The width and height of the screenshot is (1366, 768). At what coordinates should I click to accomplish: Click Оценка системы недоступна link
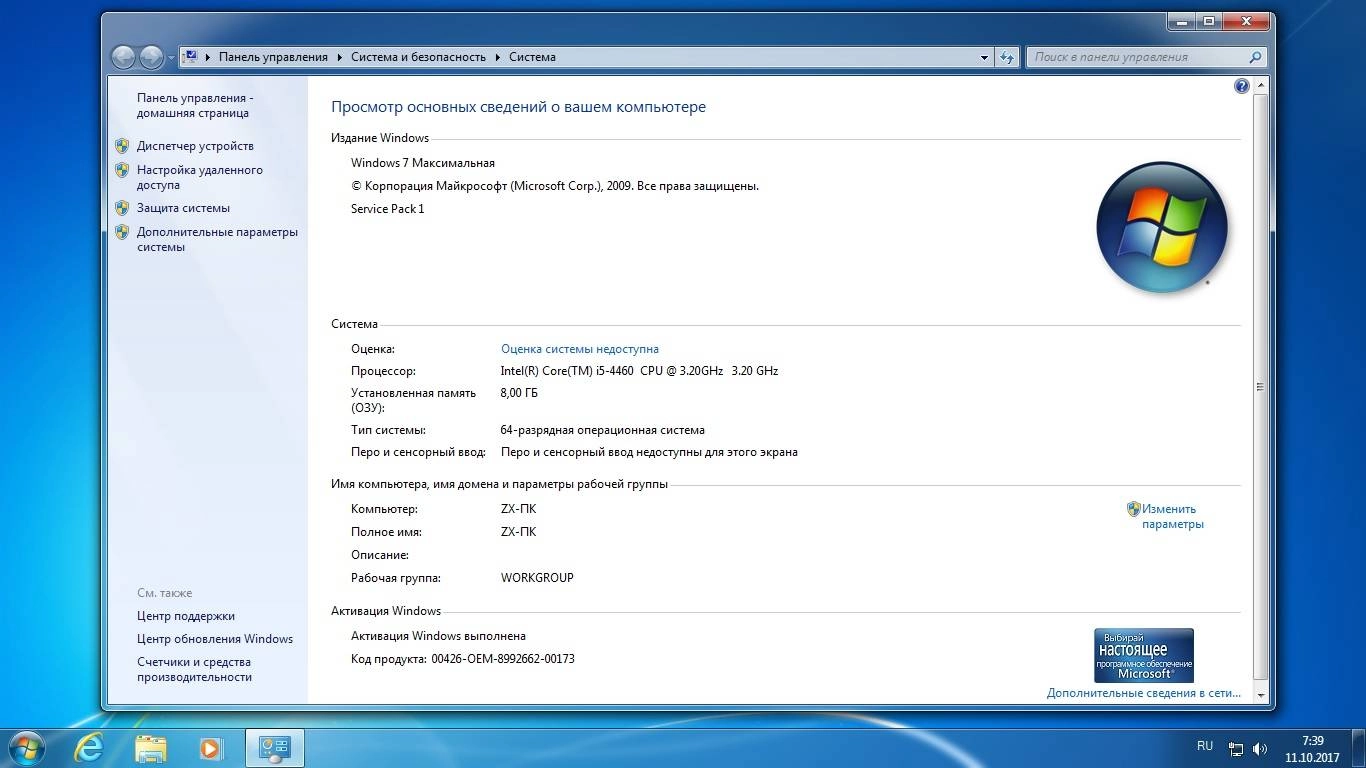[579, 349]
